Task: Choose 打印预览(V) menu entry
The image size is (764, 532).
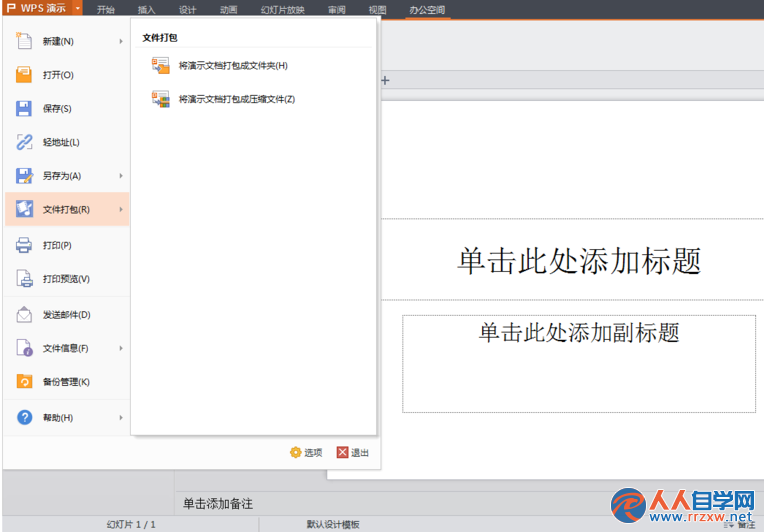Action: [67, 279]
